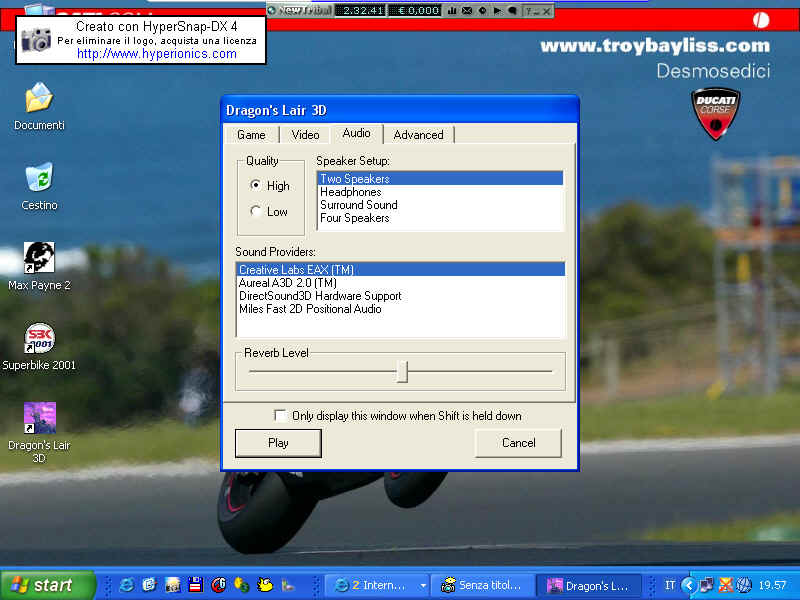Viewport: 800px width, 600px height.
Task: Click the envelope mail icon in NewTribal bar
Action: (x=467, y=10)
